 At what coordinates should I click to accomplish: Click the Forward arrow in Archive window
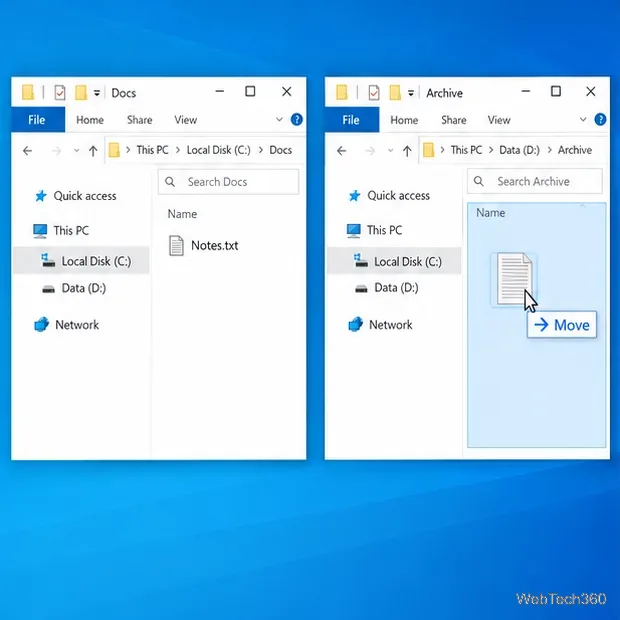370,151
